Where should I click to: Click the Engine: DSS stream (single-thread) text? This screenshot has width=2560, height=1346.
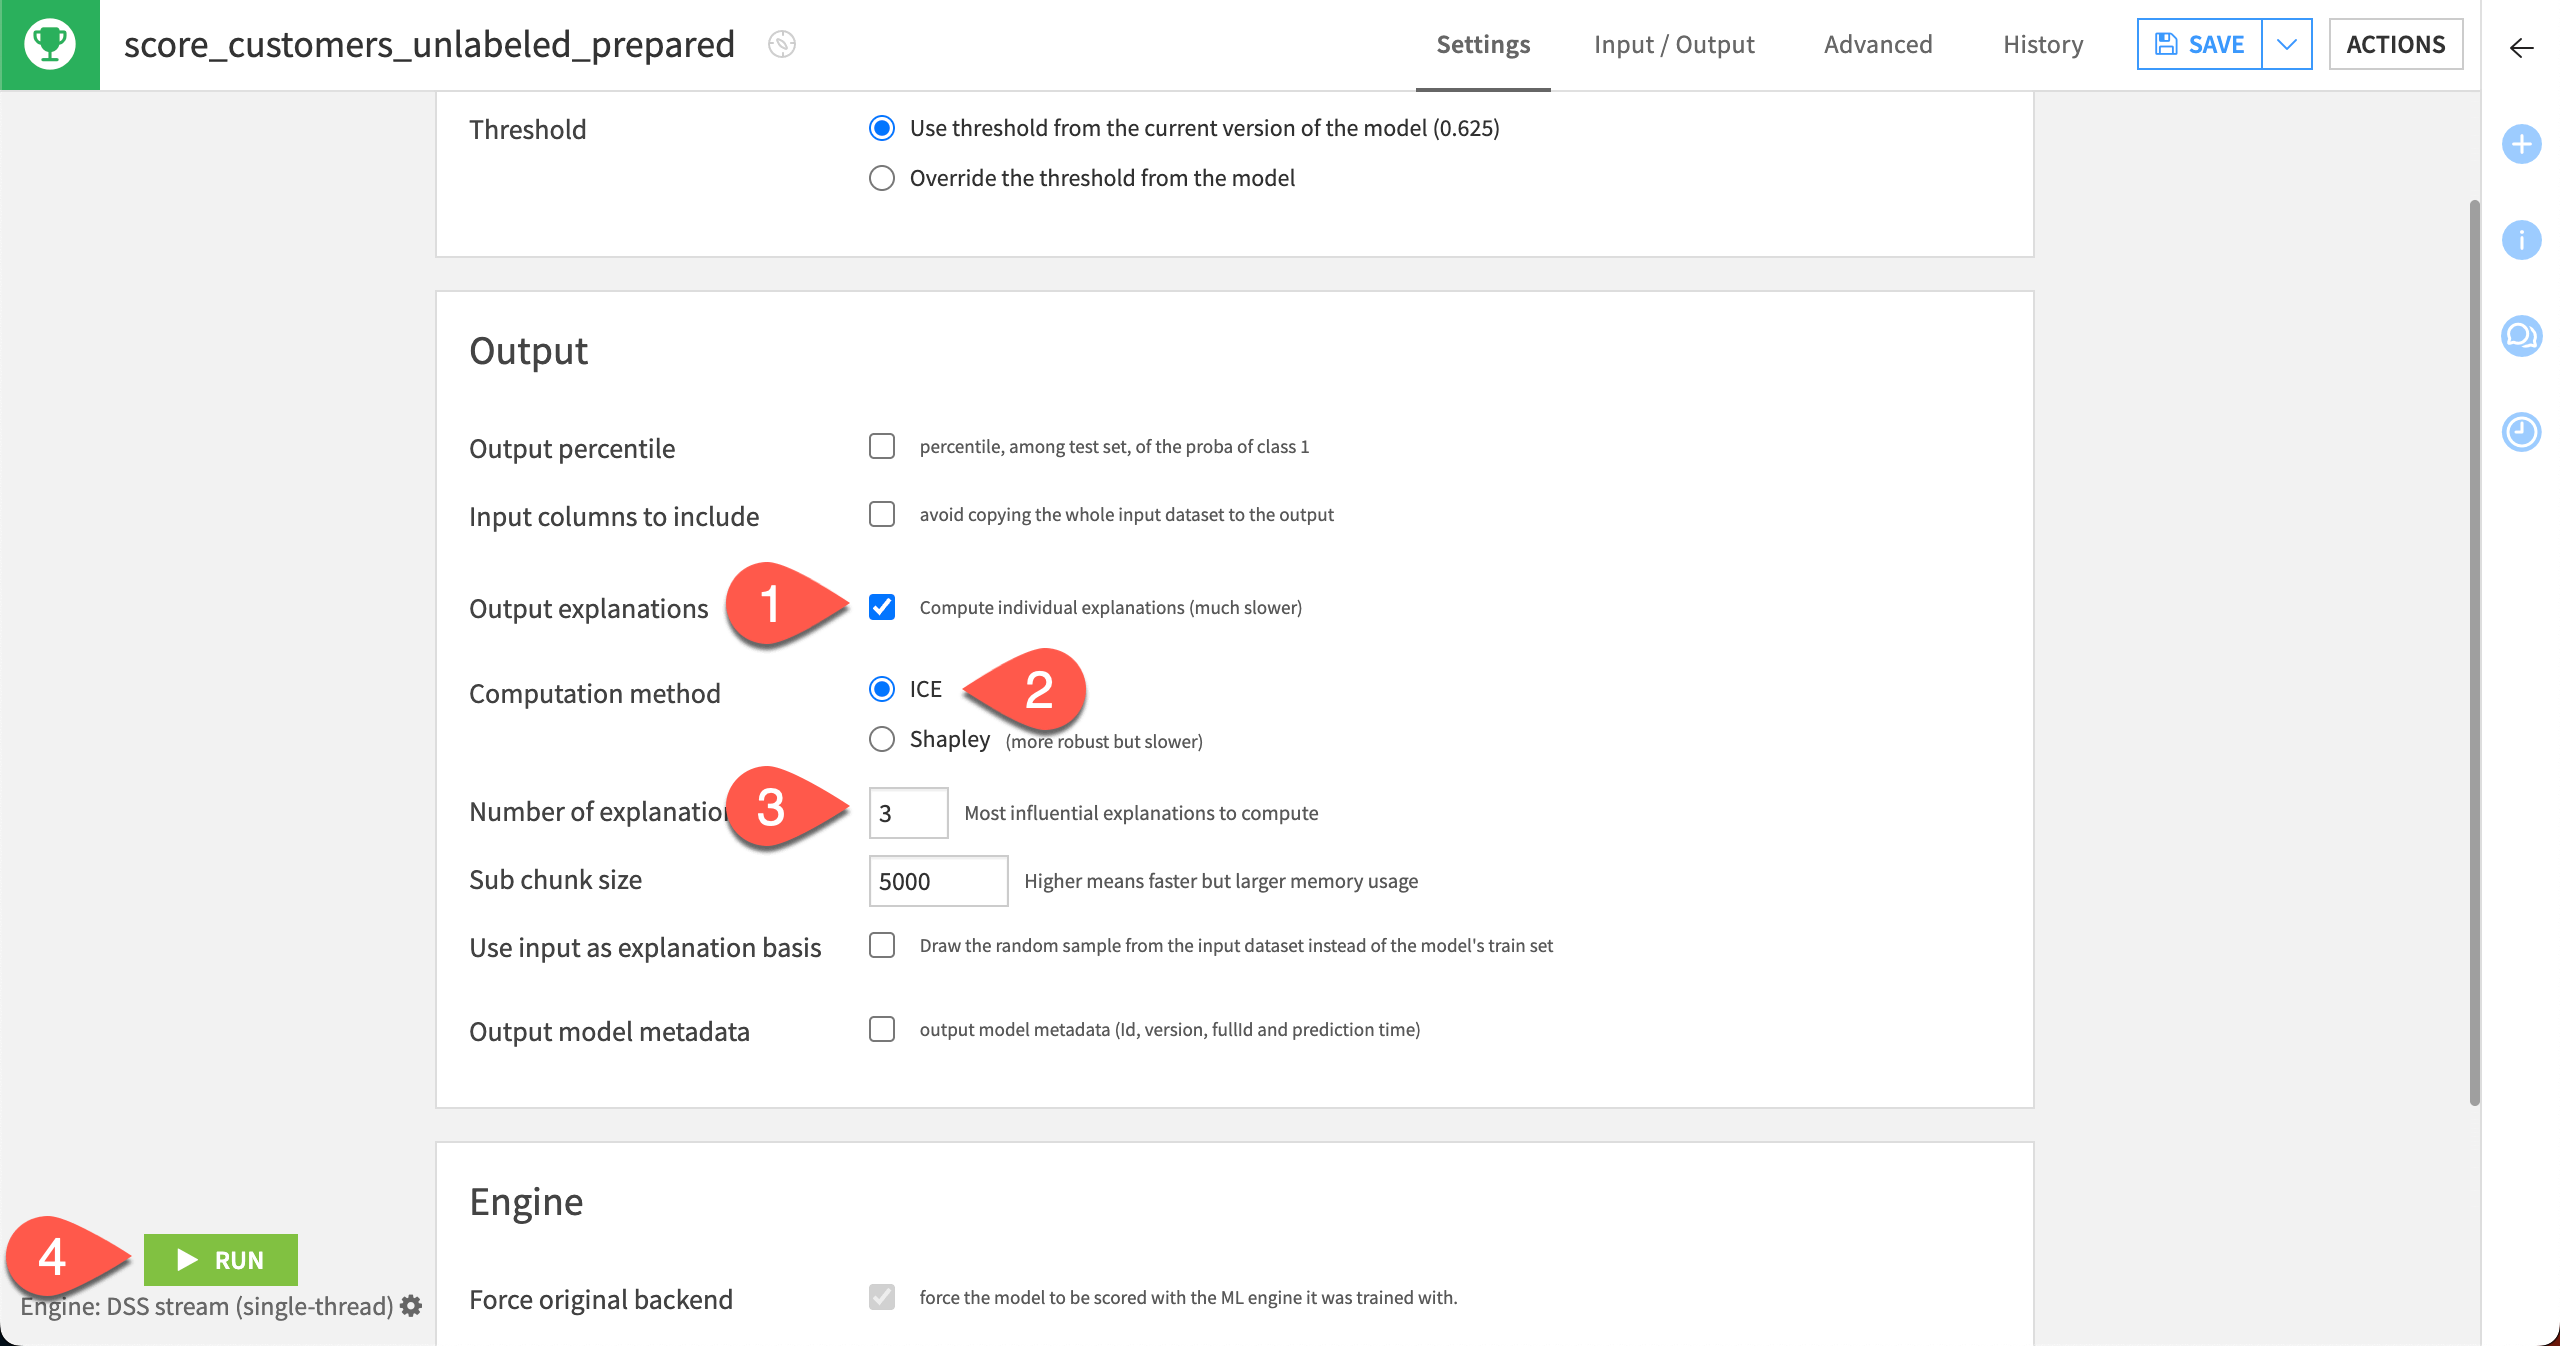[x=207, y=1306]
